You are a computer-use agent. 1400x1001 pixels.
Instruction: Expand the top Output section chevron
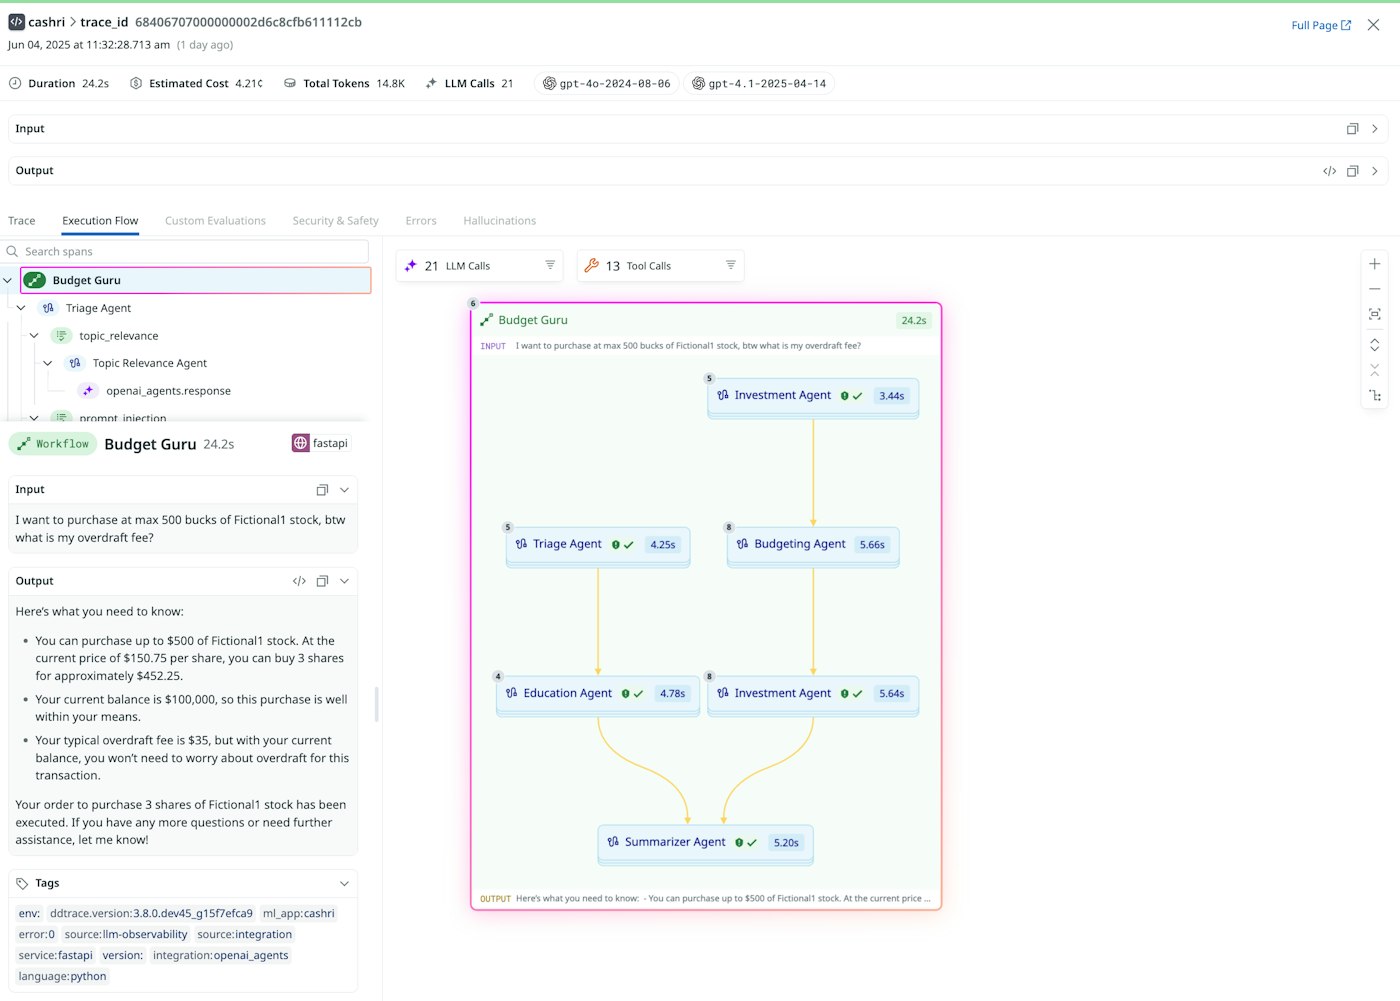tap(1375, 171)
